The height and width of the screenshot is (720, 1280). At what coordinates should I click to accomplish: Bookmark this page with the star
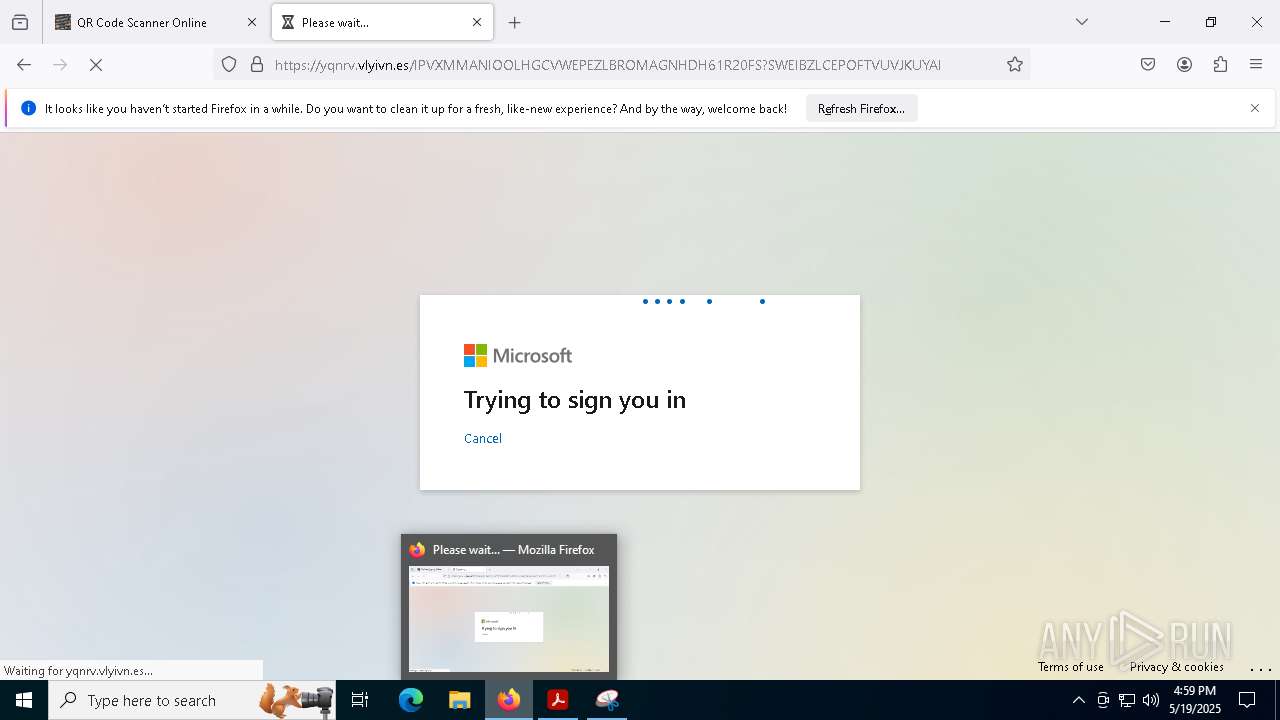(x=1015, y=64)
